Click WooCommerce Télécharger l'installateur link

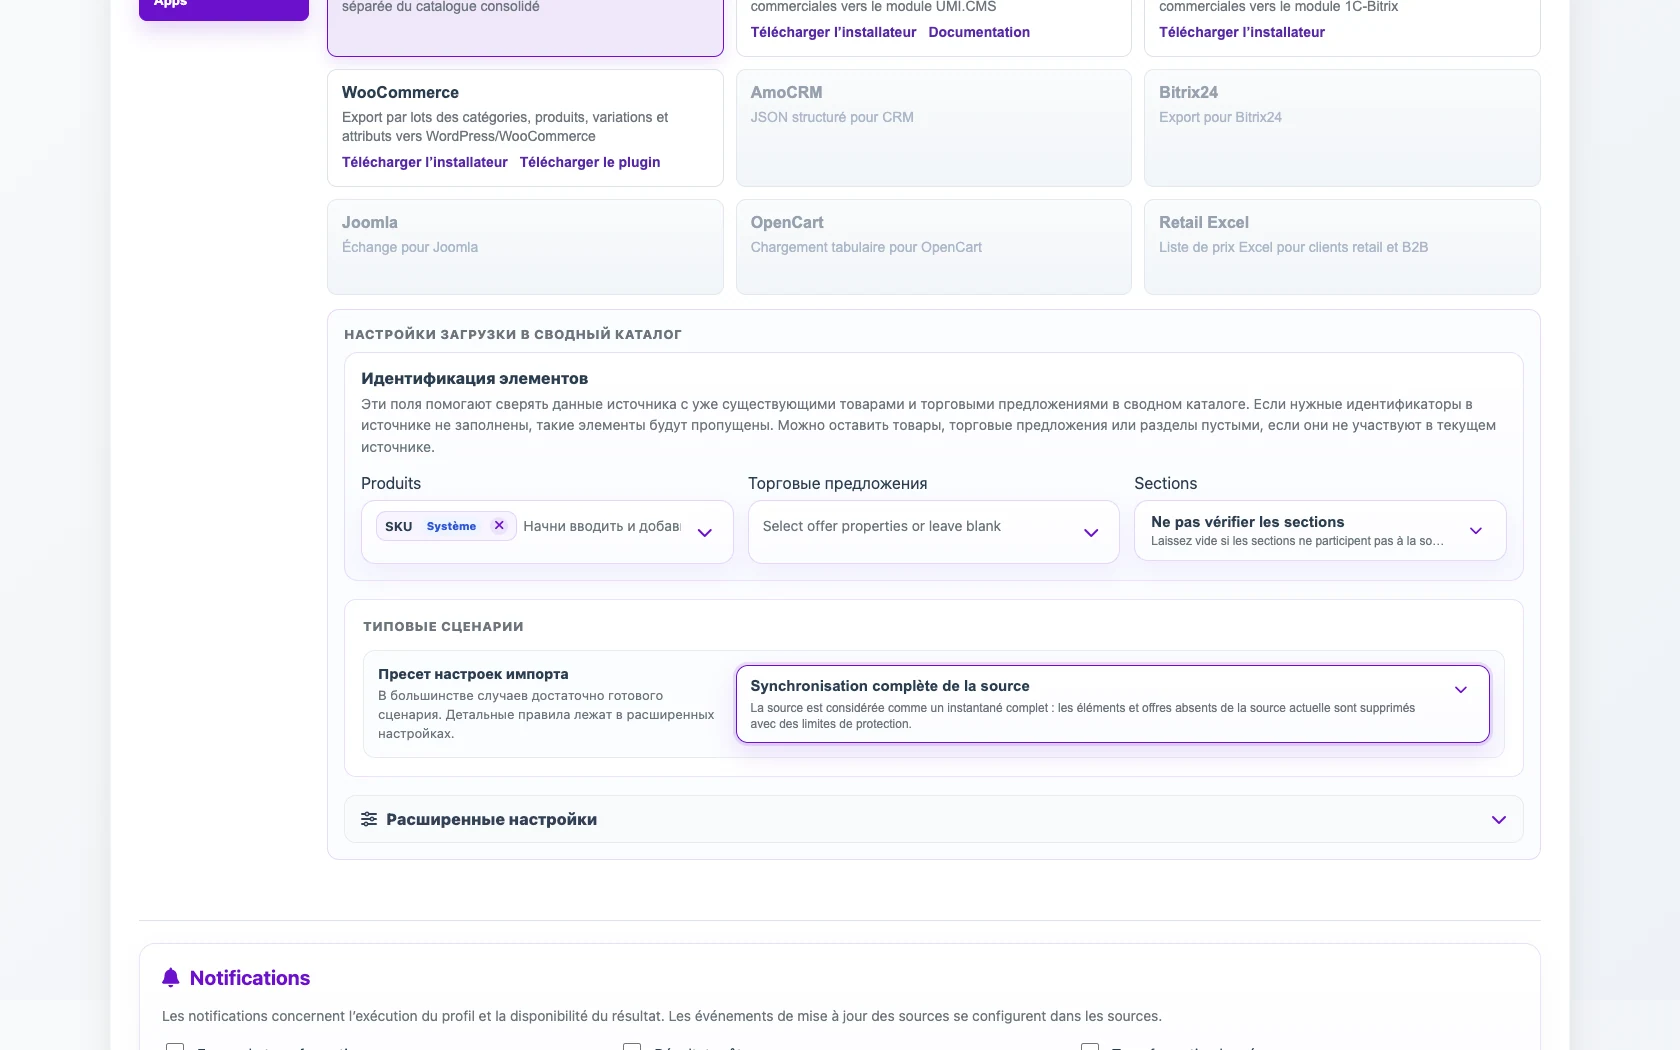(x=425, y=162)
